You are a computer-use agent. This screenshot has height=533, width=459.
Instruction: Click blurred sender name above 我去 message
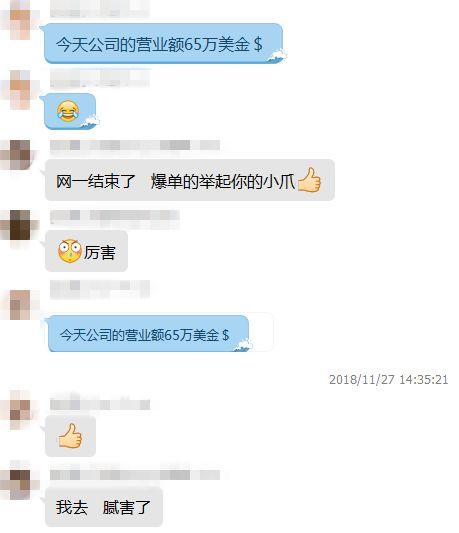(135, 475)
